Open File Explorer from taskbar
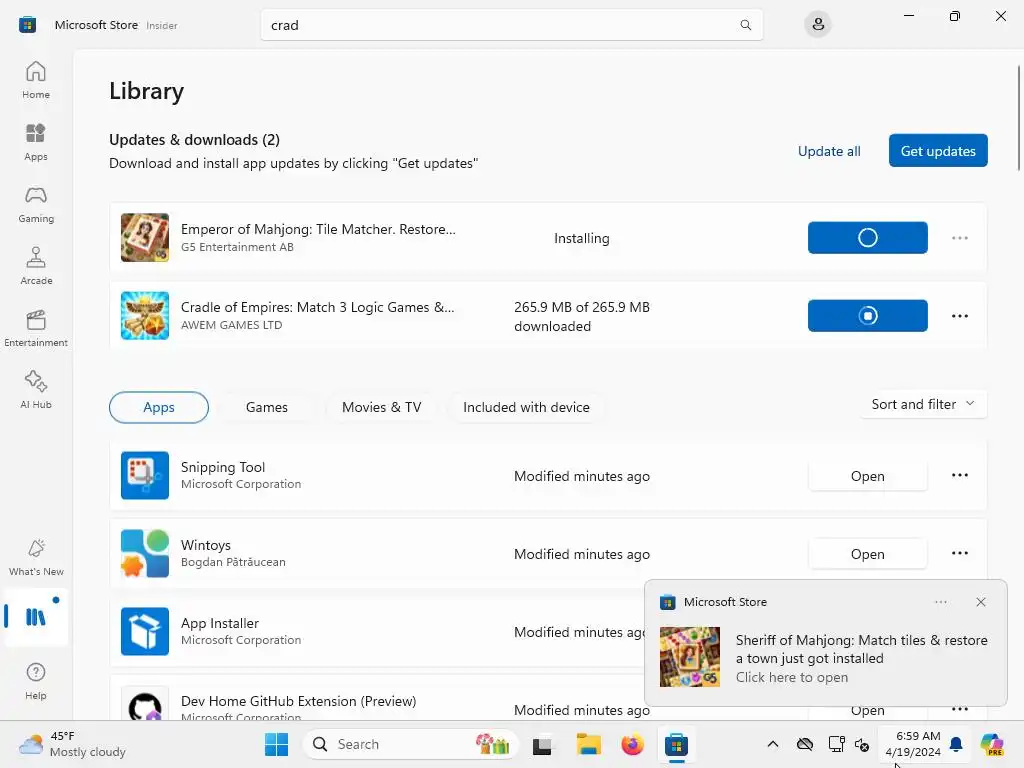1024x768 pixels. tap(588, 744)
